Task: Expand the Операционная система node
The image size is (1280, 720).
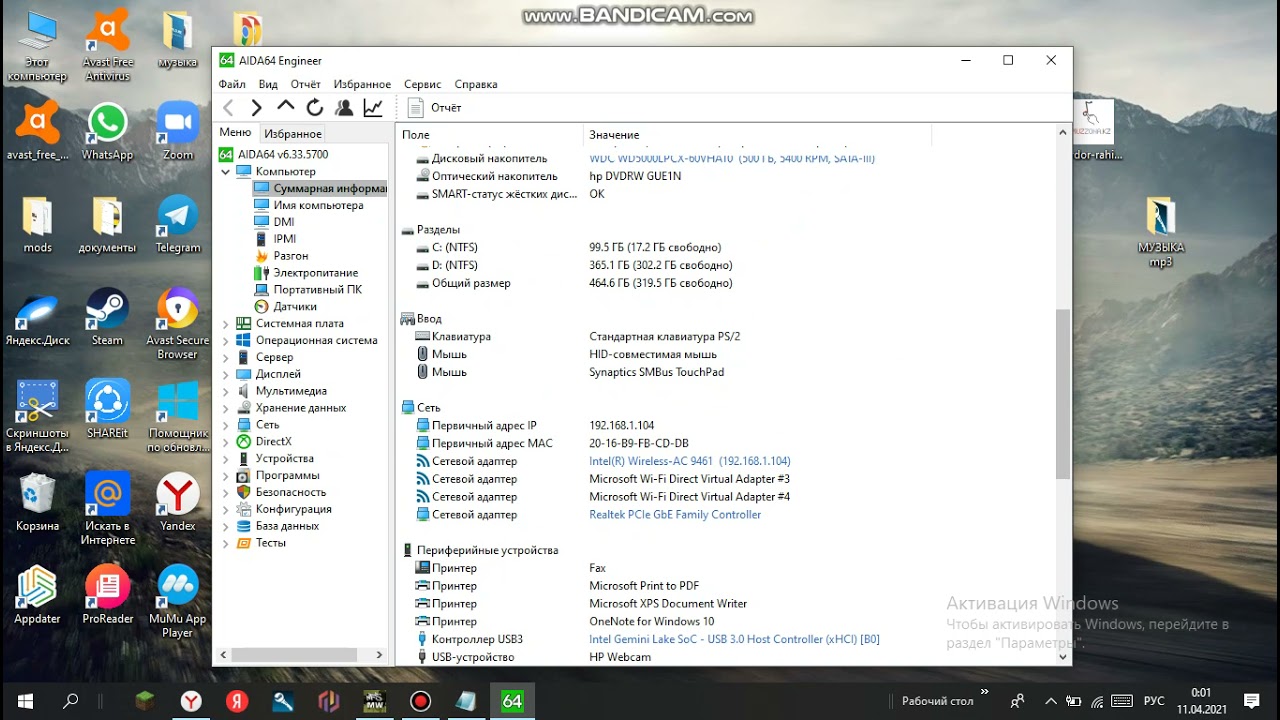Action: 226,341
